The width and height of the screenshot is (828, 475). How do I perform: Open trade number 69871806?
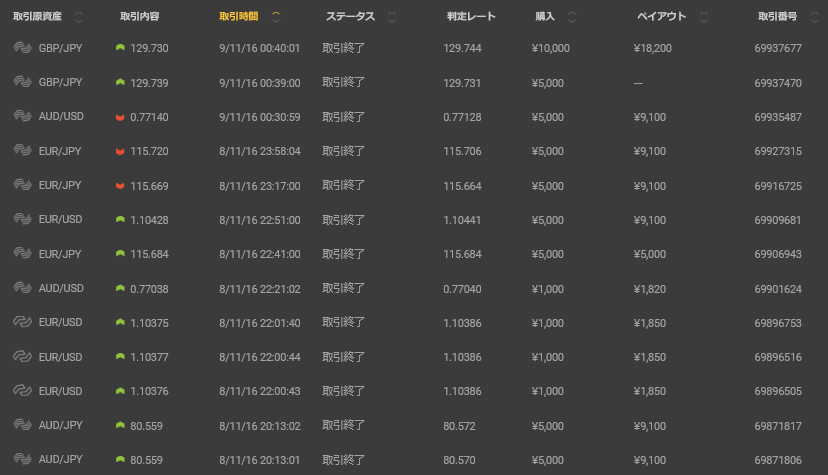click(777, 459)
